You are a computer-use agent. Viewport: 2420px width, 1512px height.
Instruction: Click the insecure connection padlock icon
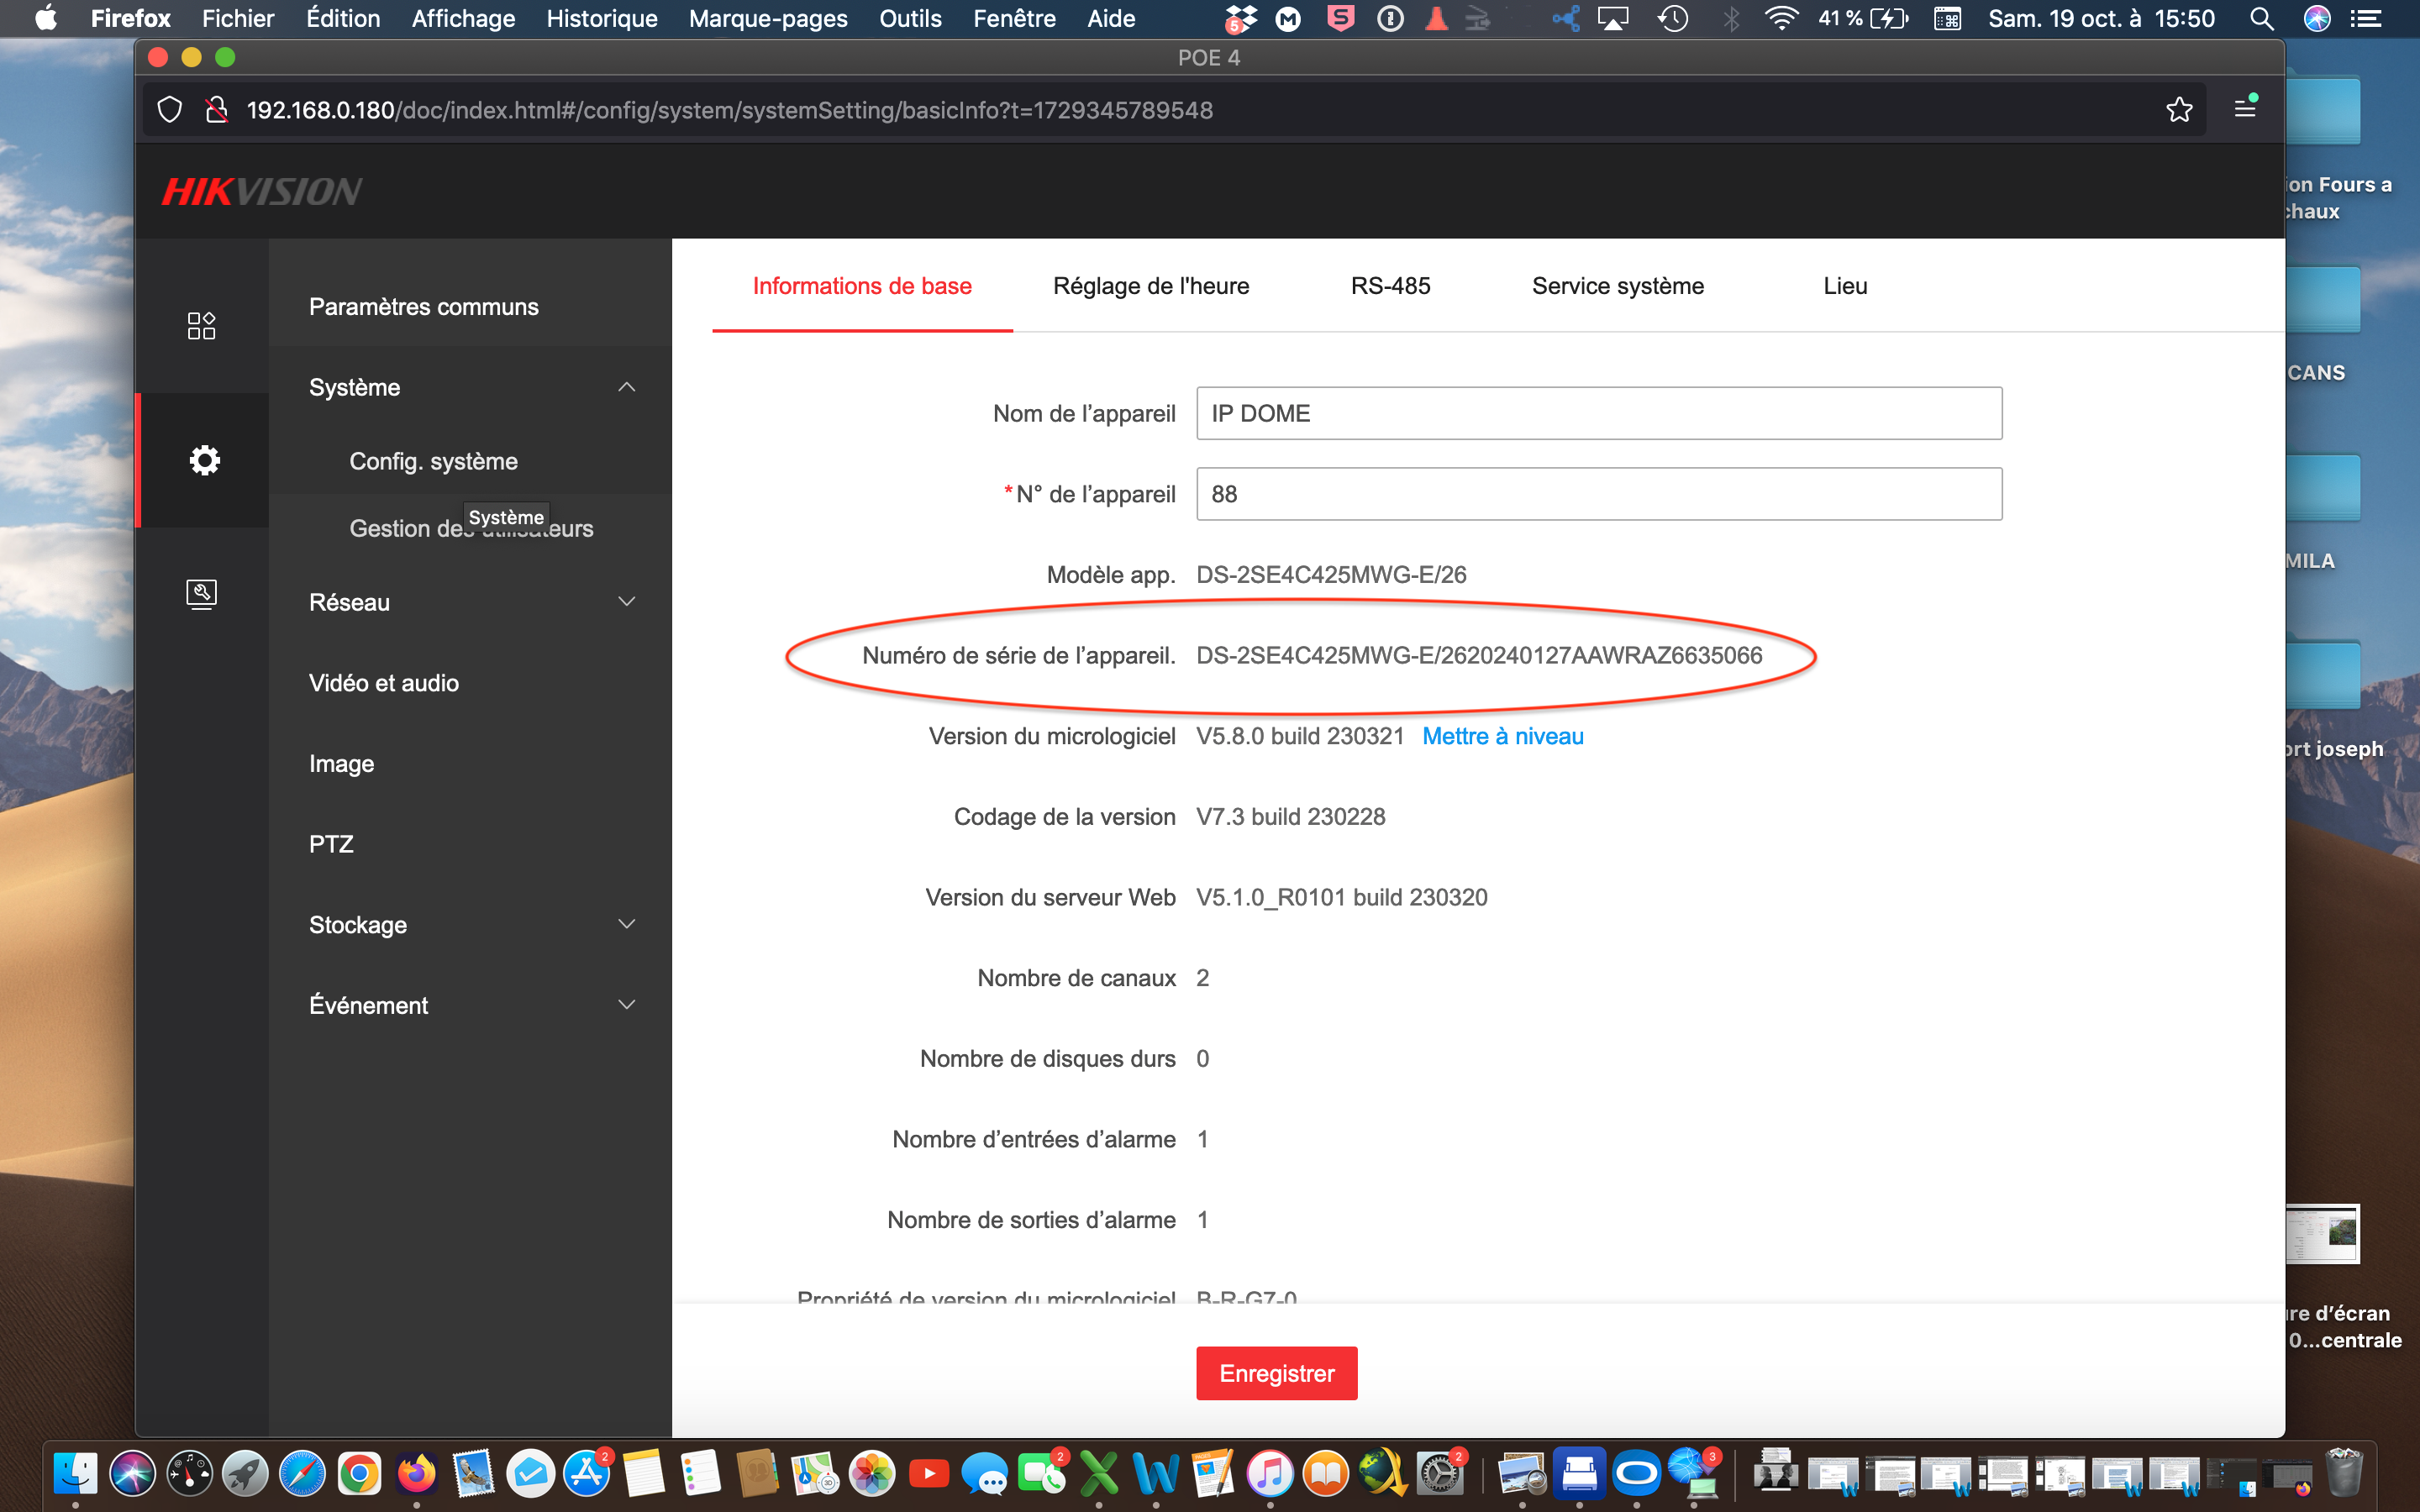click(216, 110)
